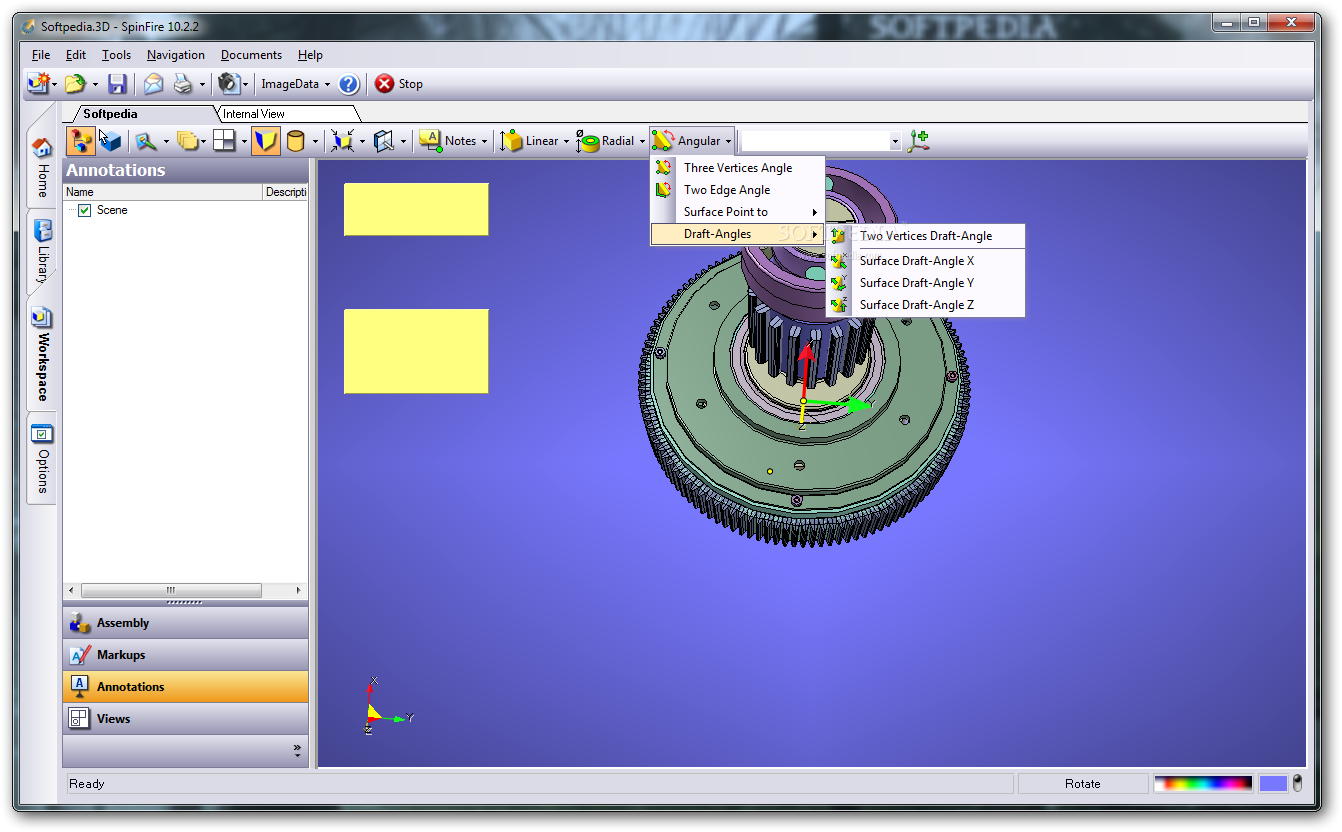
Task: Select the Annotations panel button
Action: click(x=186, y=687)
